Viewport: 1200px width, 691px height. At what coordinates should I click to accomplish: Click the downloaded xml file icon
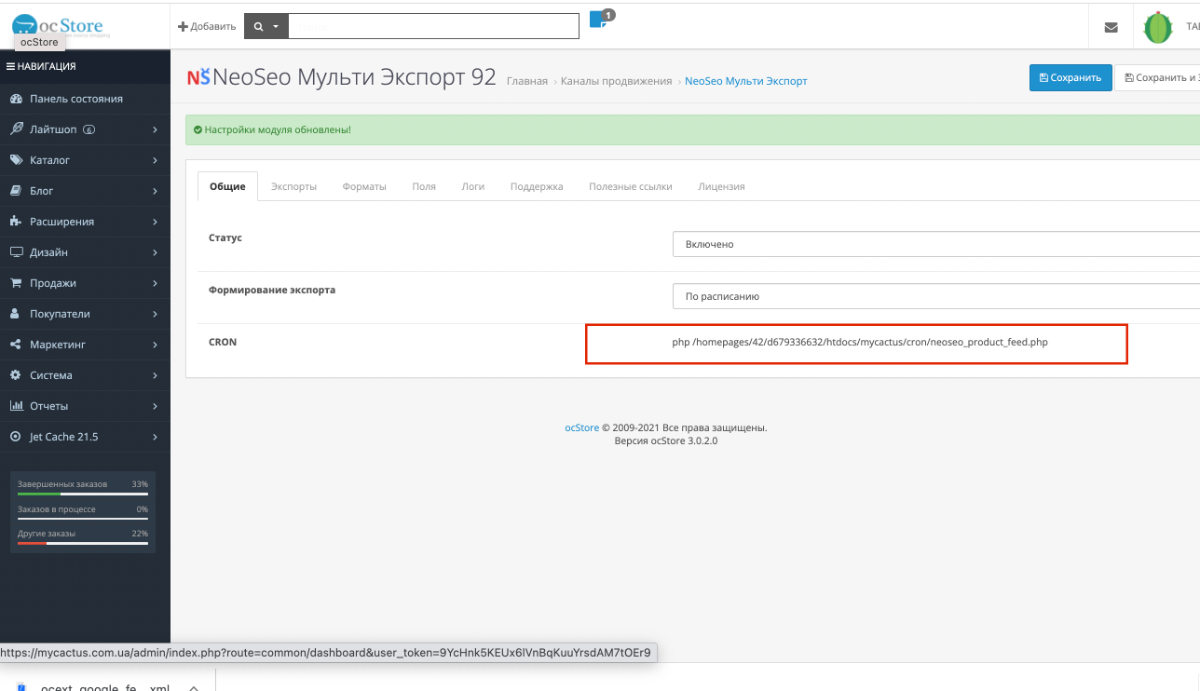[21, 687]
